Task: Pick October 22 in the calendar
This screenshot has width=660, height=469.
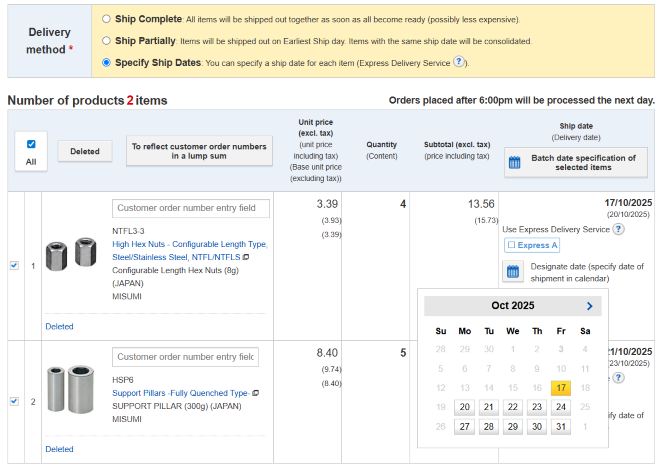Action: [512, 407]
